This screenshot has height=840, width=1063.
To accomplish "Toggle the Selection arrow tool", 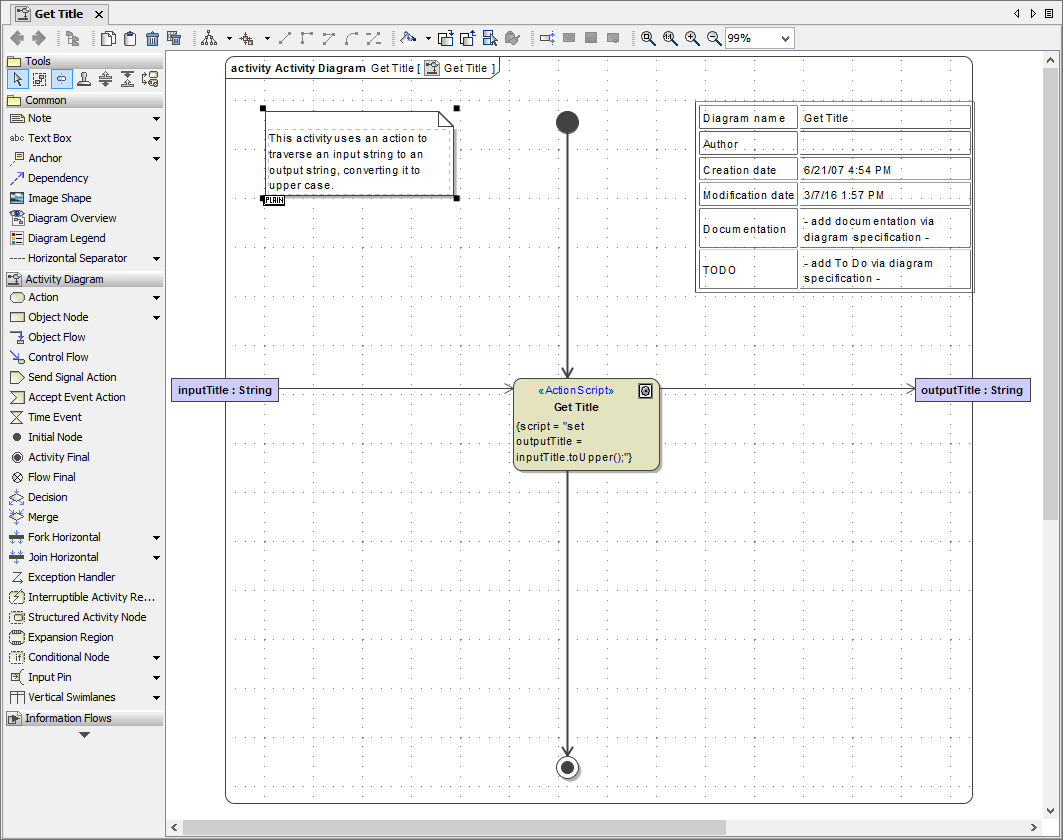I will tap(18, 79).
